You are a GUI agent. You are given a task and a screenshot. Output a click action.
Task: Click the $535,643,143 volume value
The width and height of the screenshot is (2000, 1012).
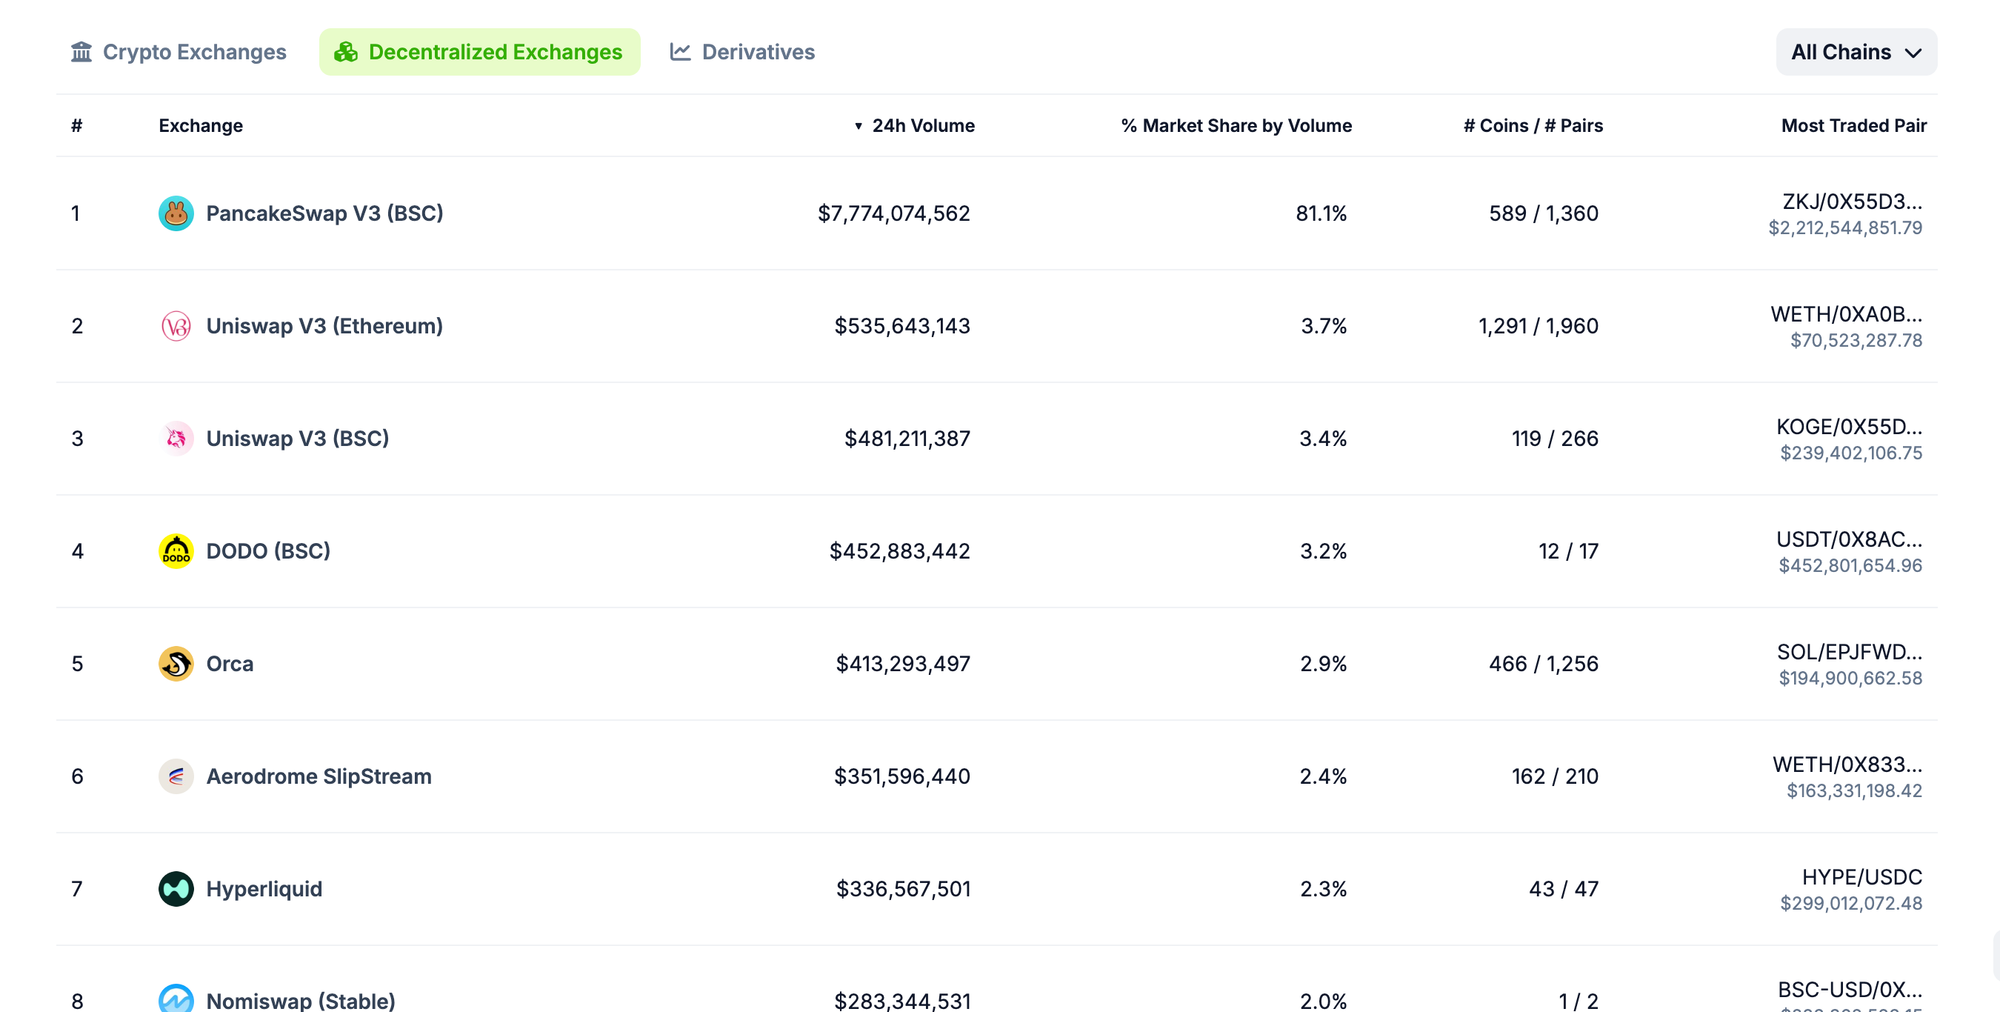point(902,326)
